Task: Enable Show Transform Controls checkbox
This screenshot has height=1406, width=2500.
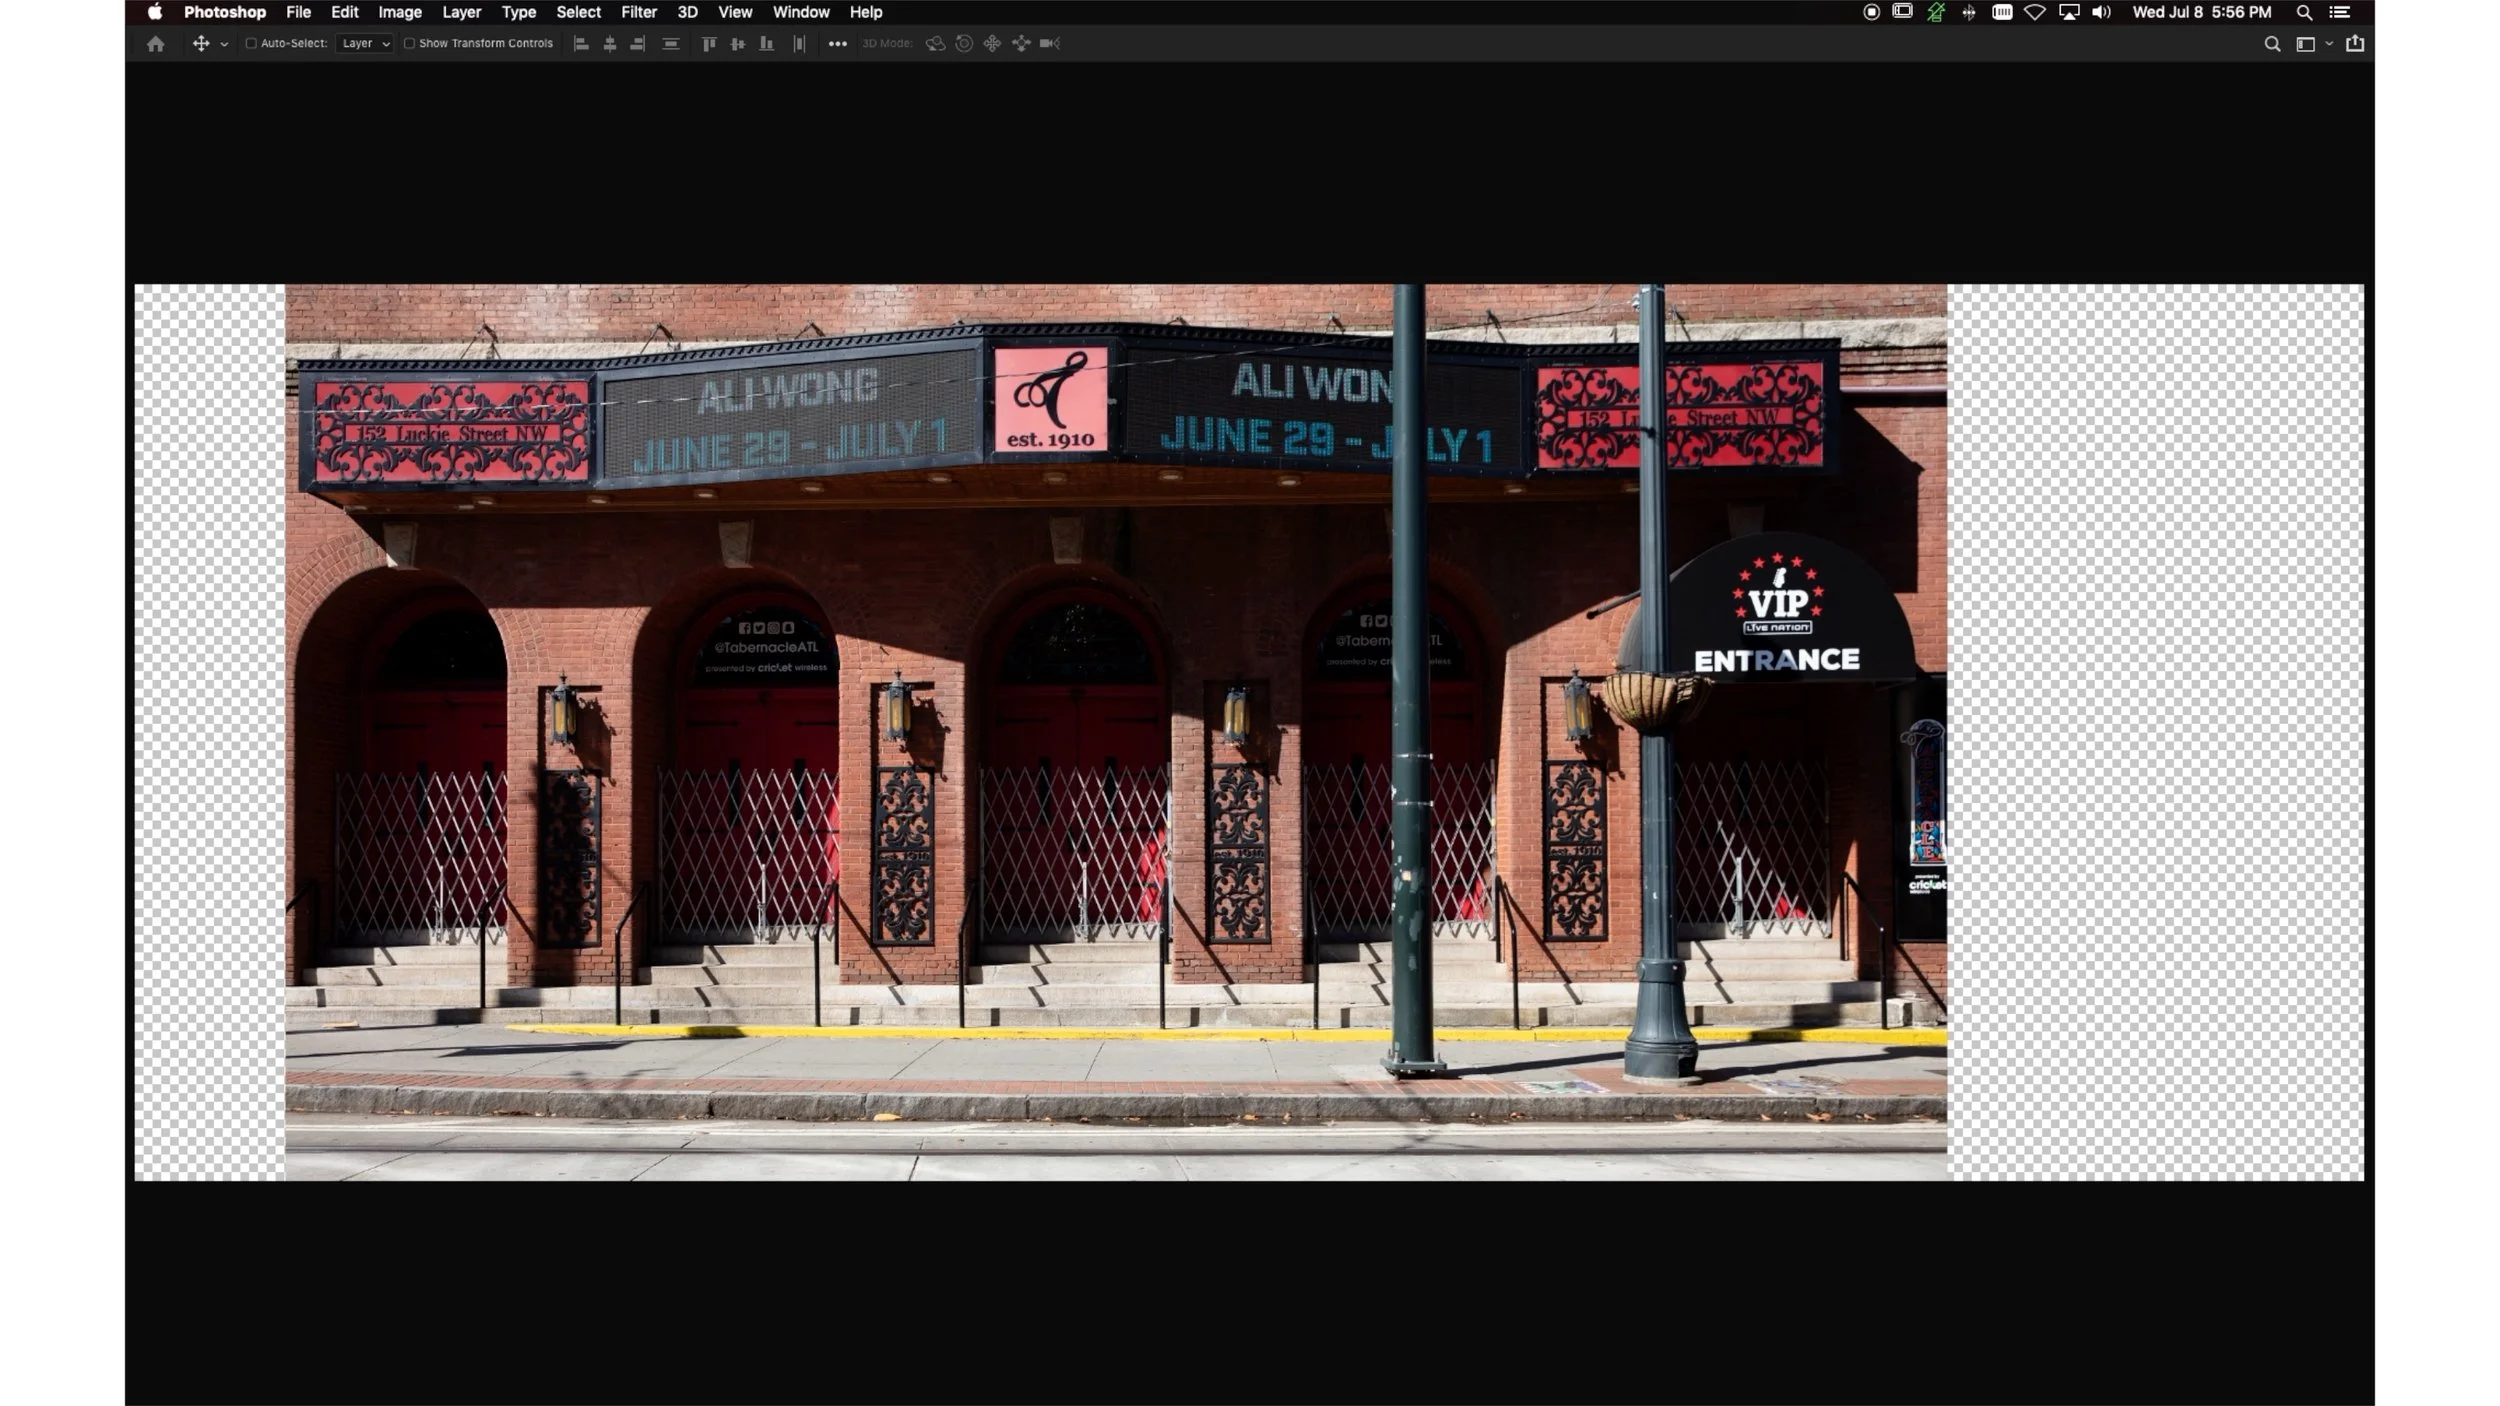Action: click(x=409, y=44)
